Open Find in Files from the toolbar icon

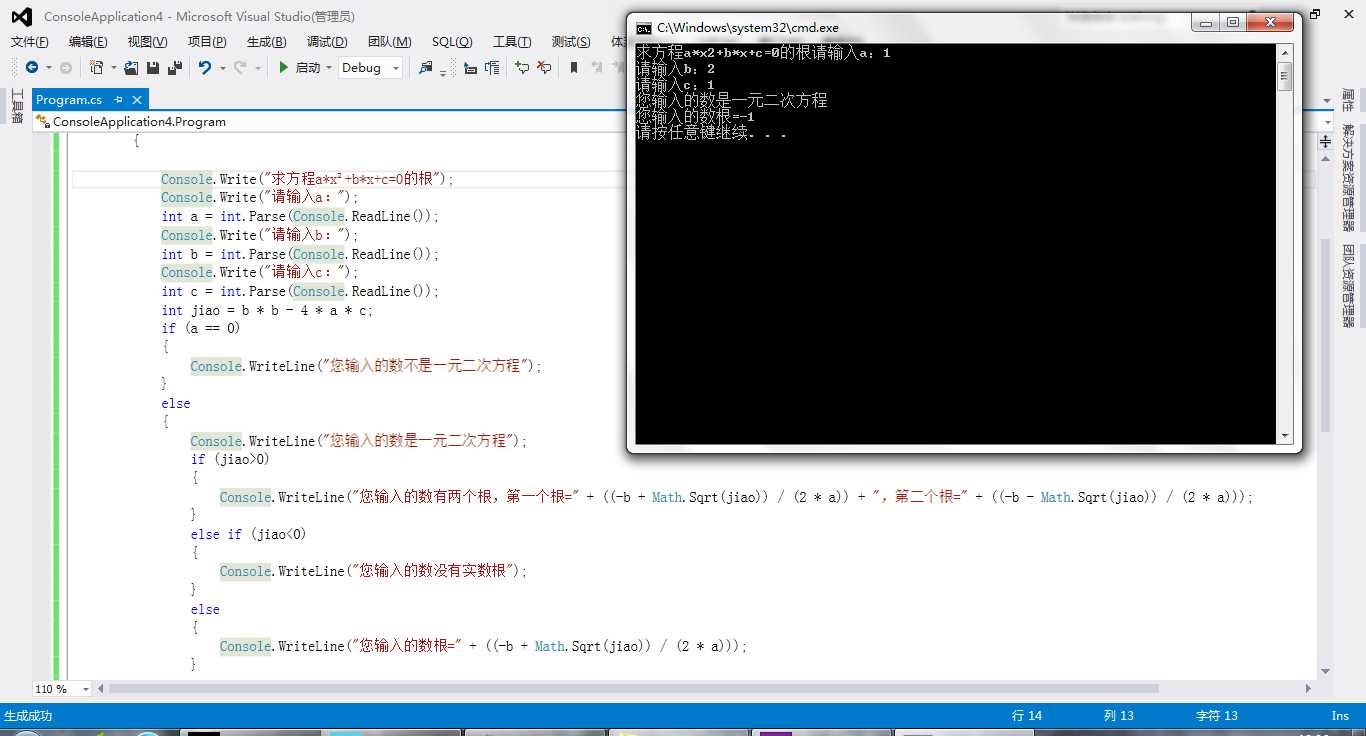426,67
